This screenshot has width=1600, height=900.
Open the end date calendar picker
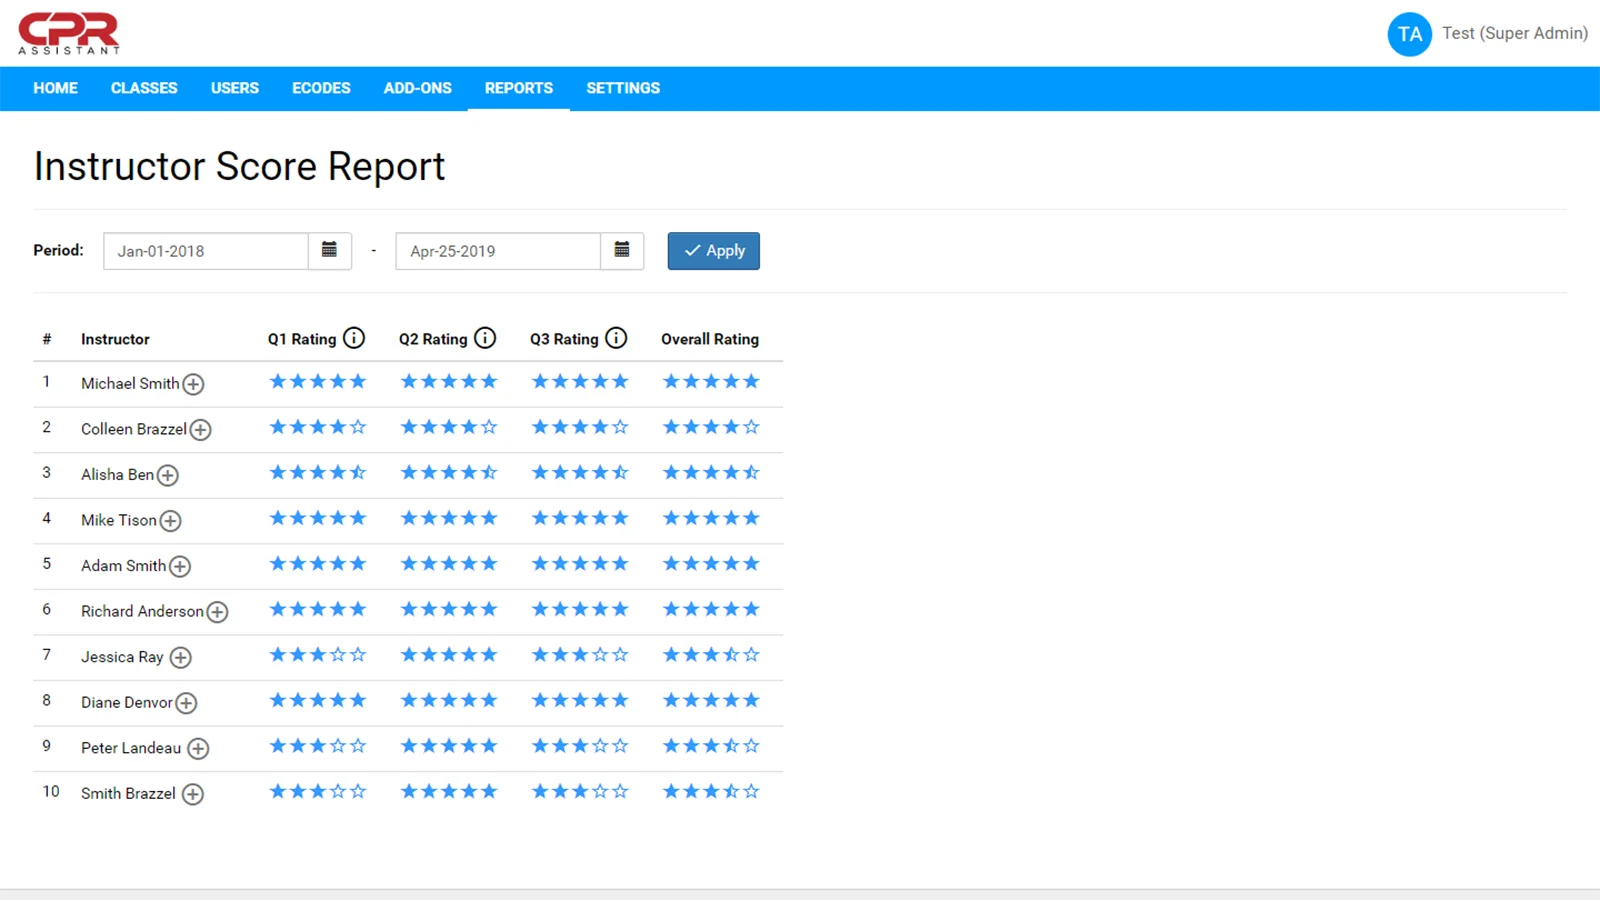tap(622, 250)
